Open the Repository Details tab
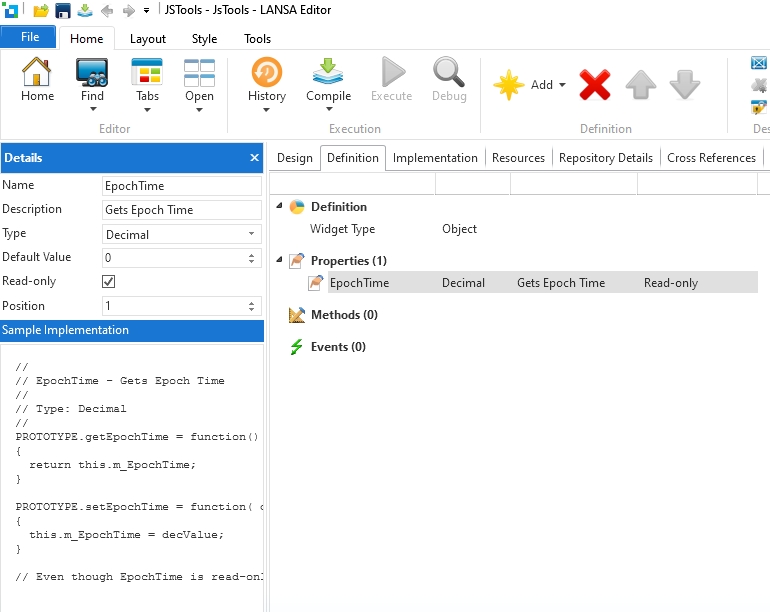 (x=605, y=158)
